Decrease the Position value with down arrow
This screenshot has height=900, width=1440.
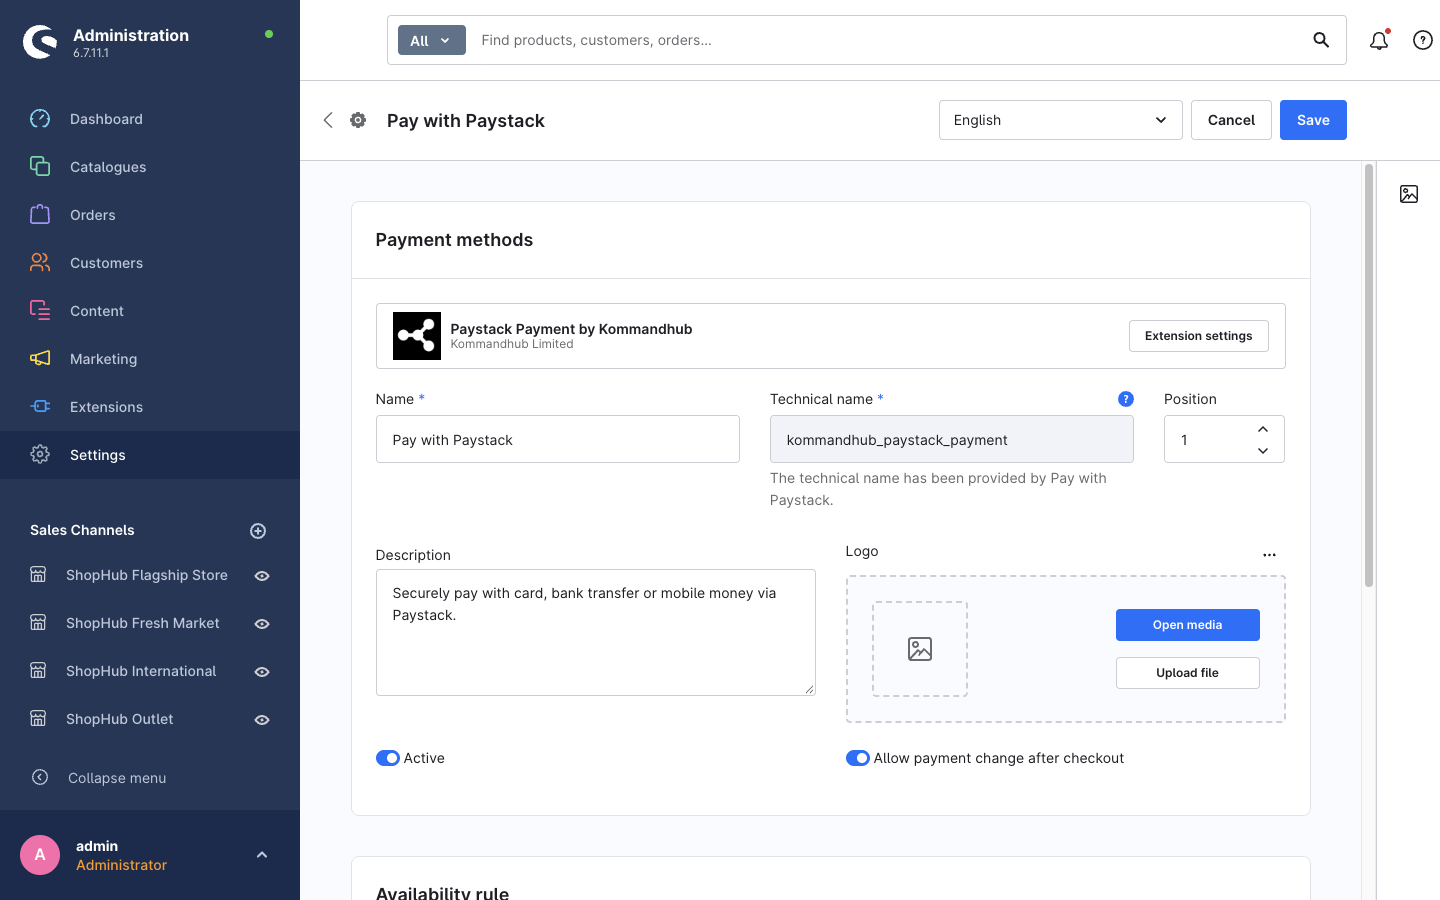click(1263, 451)
